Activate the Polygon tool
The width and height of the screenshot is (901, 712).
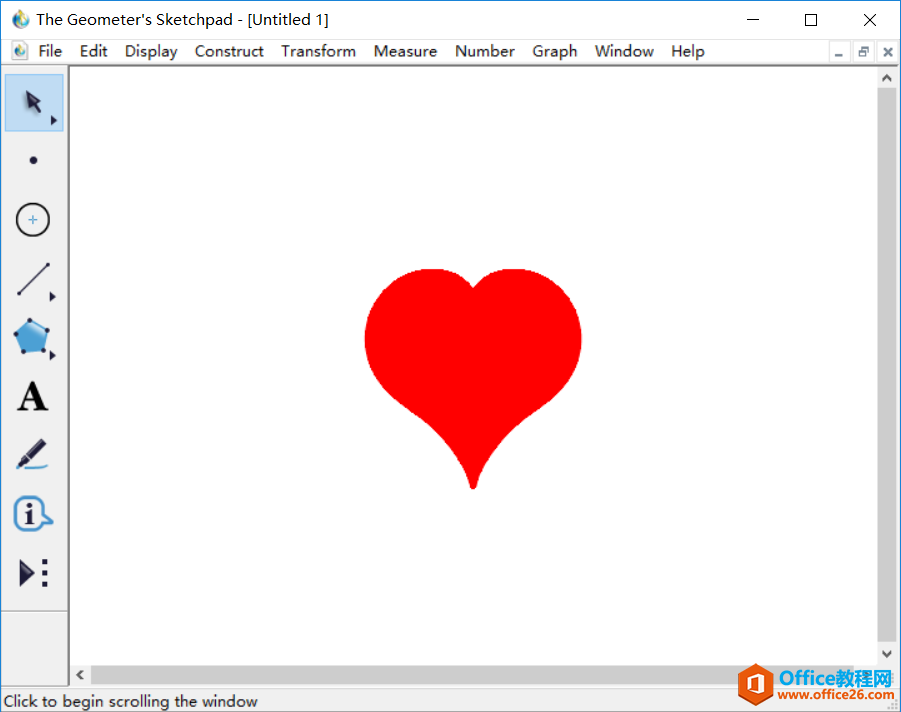click(x=32, y=338)
